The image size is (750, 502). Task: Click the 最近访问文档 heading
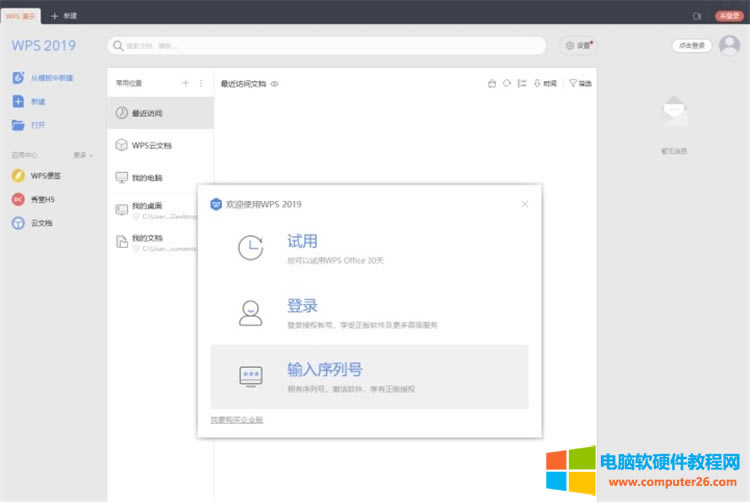click(x=243, y=84)
